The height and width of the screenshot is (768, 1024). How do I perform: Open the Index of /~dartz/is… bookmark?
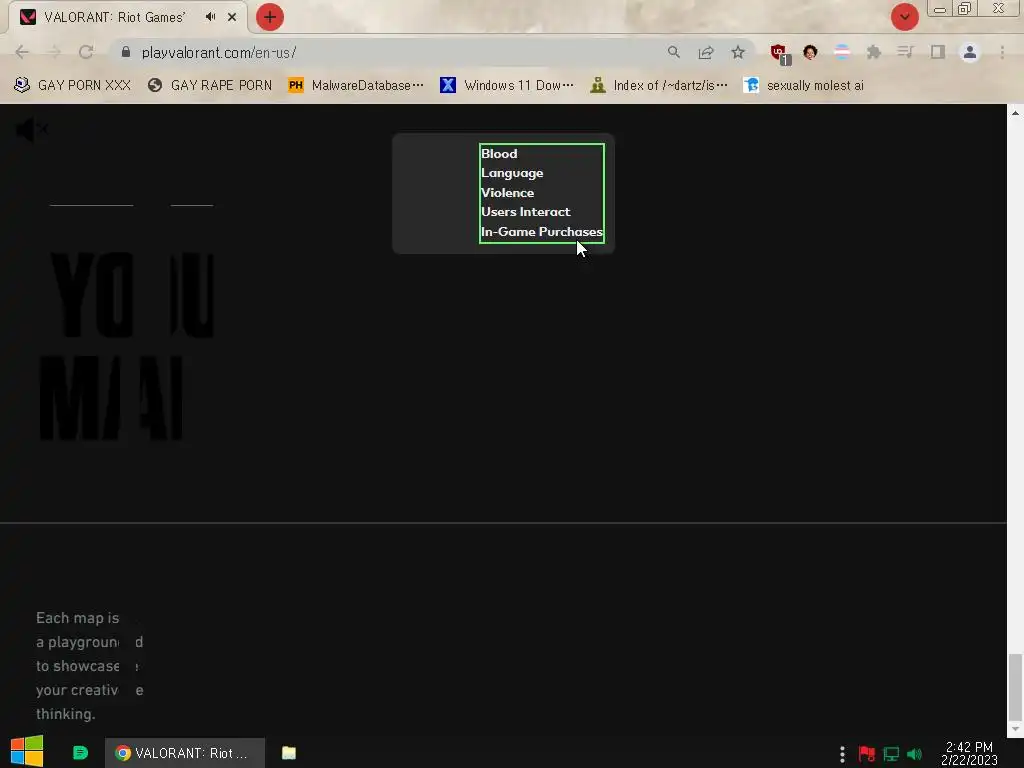coord(659,86)
